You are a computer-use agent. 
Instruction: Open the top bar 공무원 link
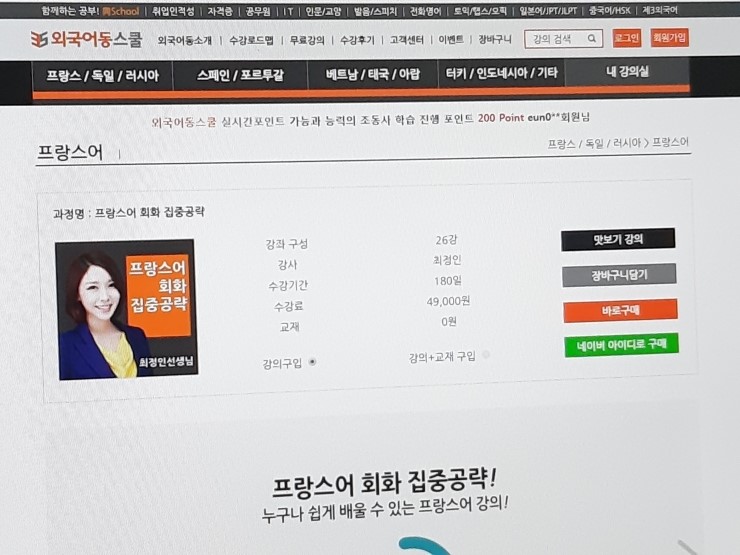pyautogui.click(x=258, y=11)
